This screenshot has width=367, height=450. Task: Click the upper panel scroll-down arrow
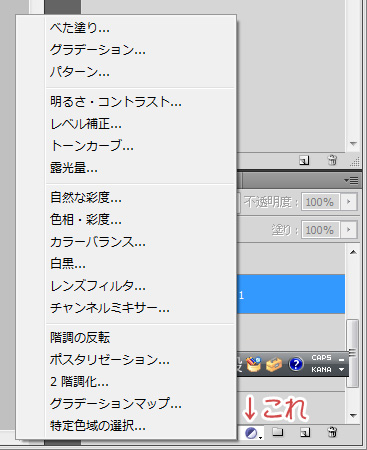click(x=353, y=144)
